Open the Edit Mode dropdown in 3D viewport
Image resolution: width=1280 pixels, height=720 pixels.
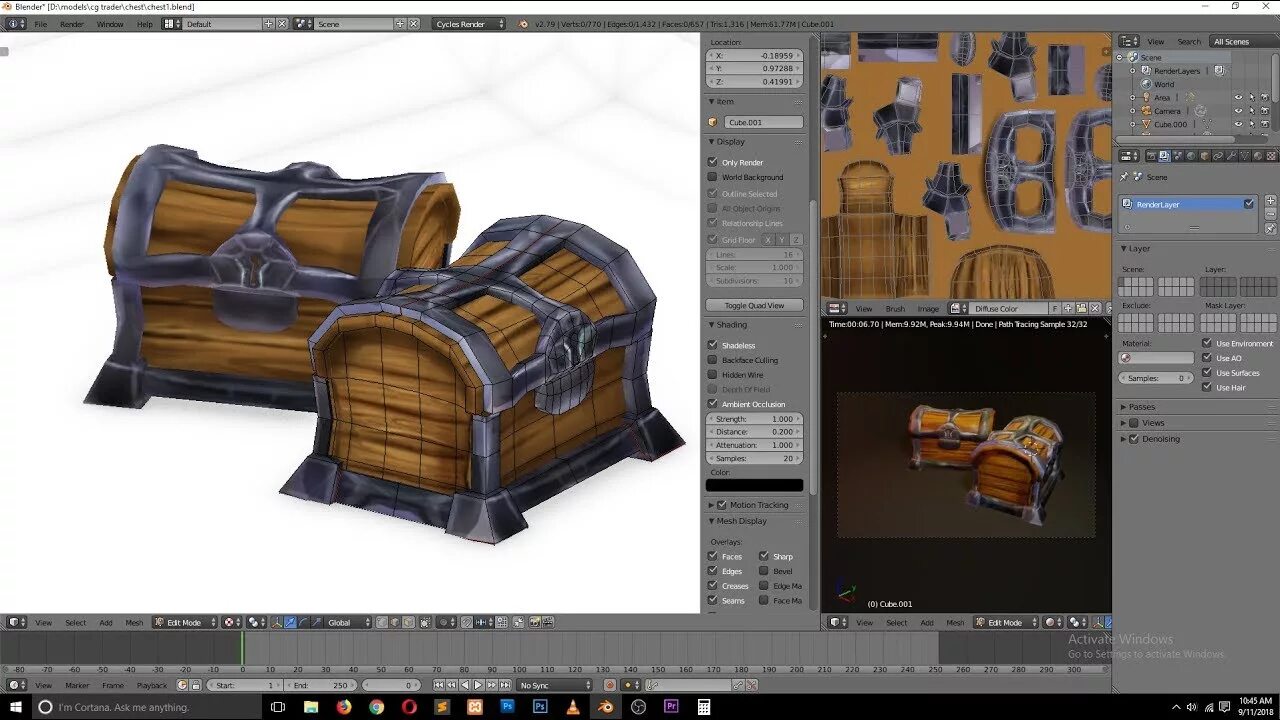click(185, 622)
